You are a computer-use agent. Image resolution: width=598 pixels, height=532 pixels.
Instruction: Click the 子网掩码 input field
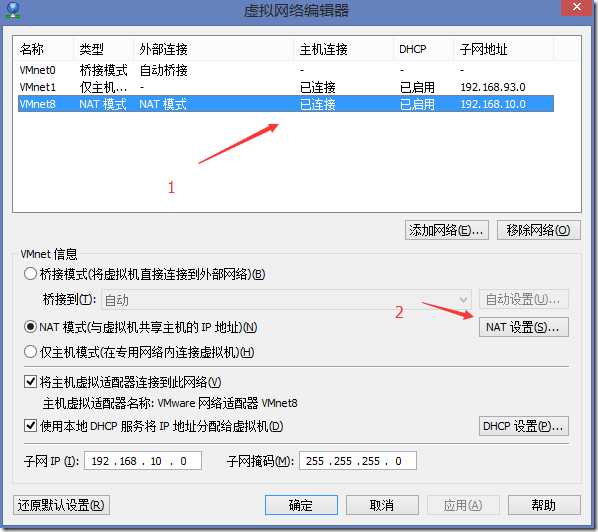click(358, 461)
